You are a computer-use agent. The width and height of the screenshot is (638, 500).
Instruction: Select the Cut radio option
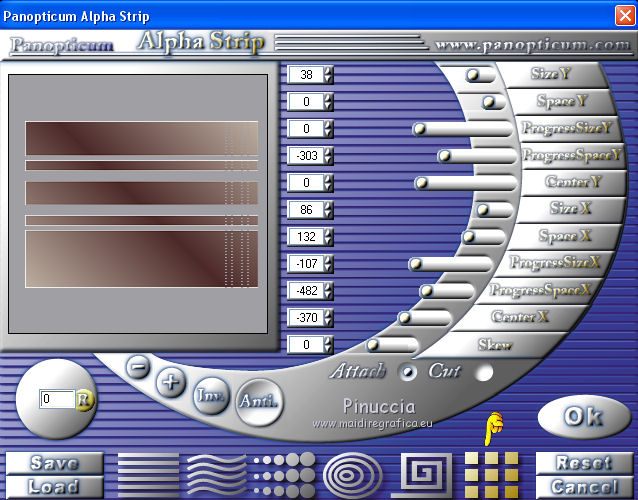484,372
